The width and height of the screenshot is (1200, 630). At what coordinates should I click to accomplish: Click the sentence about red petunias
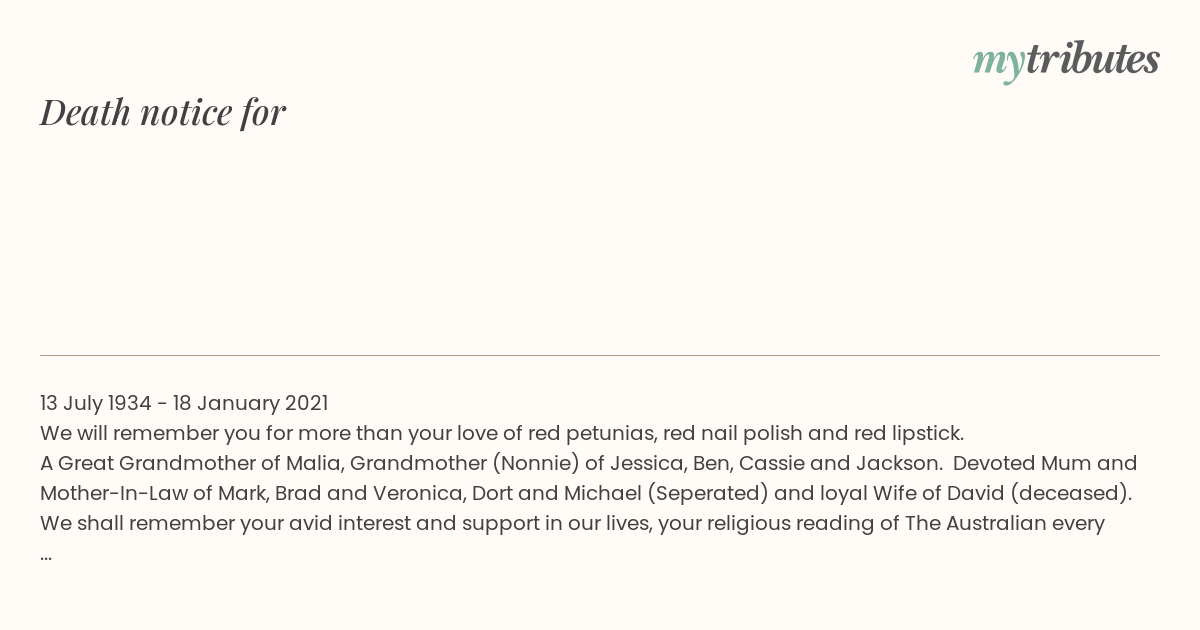pyautogui.click(x=502, y=433)
